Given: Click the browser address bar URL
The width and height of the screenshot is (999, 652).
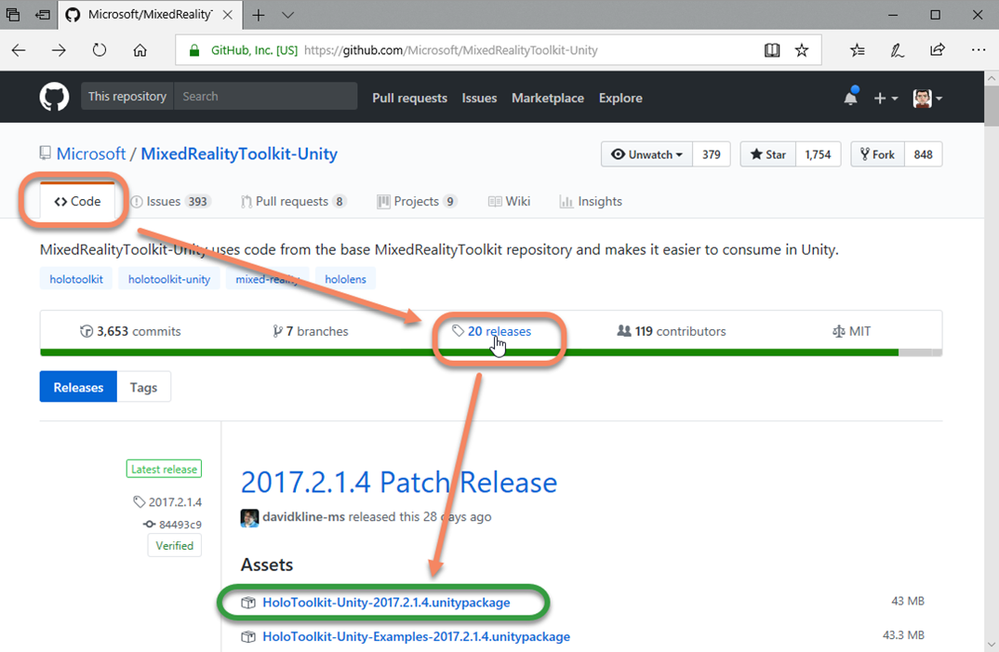Looking at the screenshot, I should pos(450,50).
